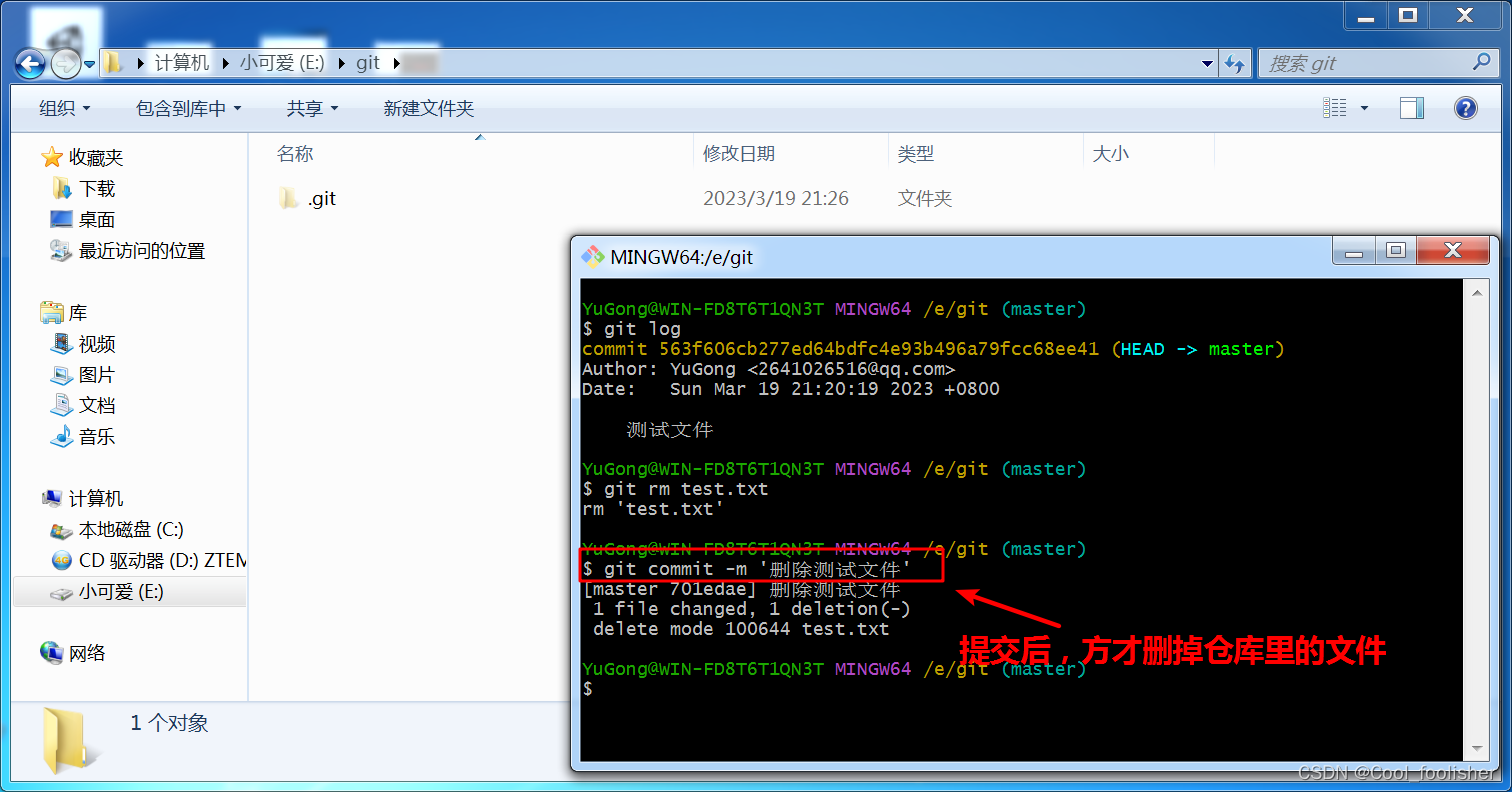Open the 包含到库中 menu
The width and height of the screenshot is (1512, 792).
click(188, 107)
